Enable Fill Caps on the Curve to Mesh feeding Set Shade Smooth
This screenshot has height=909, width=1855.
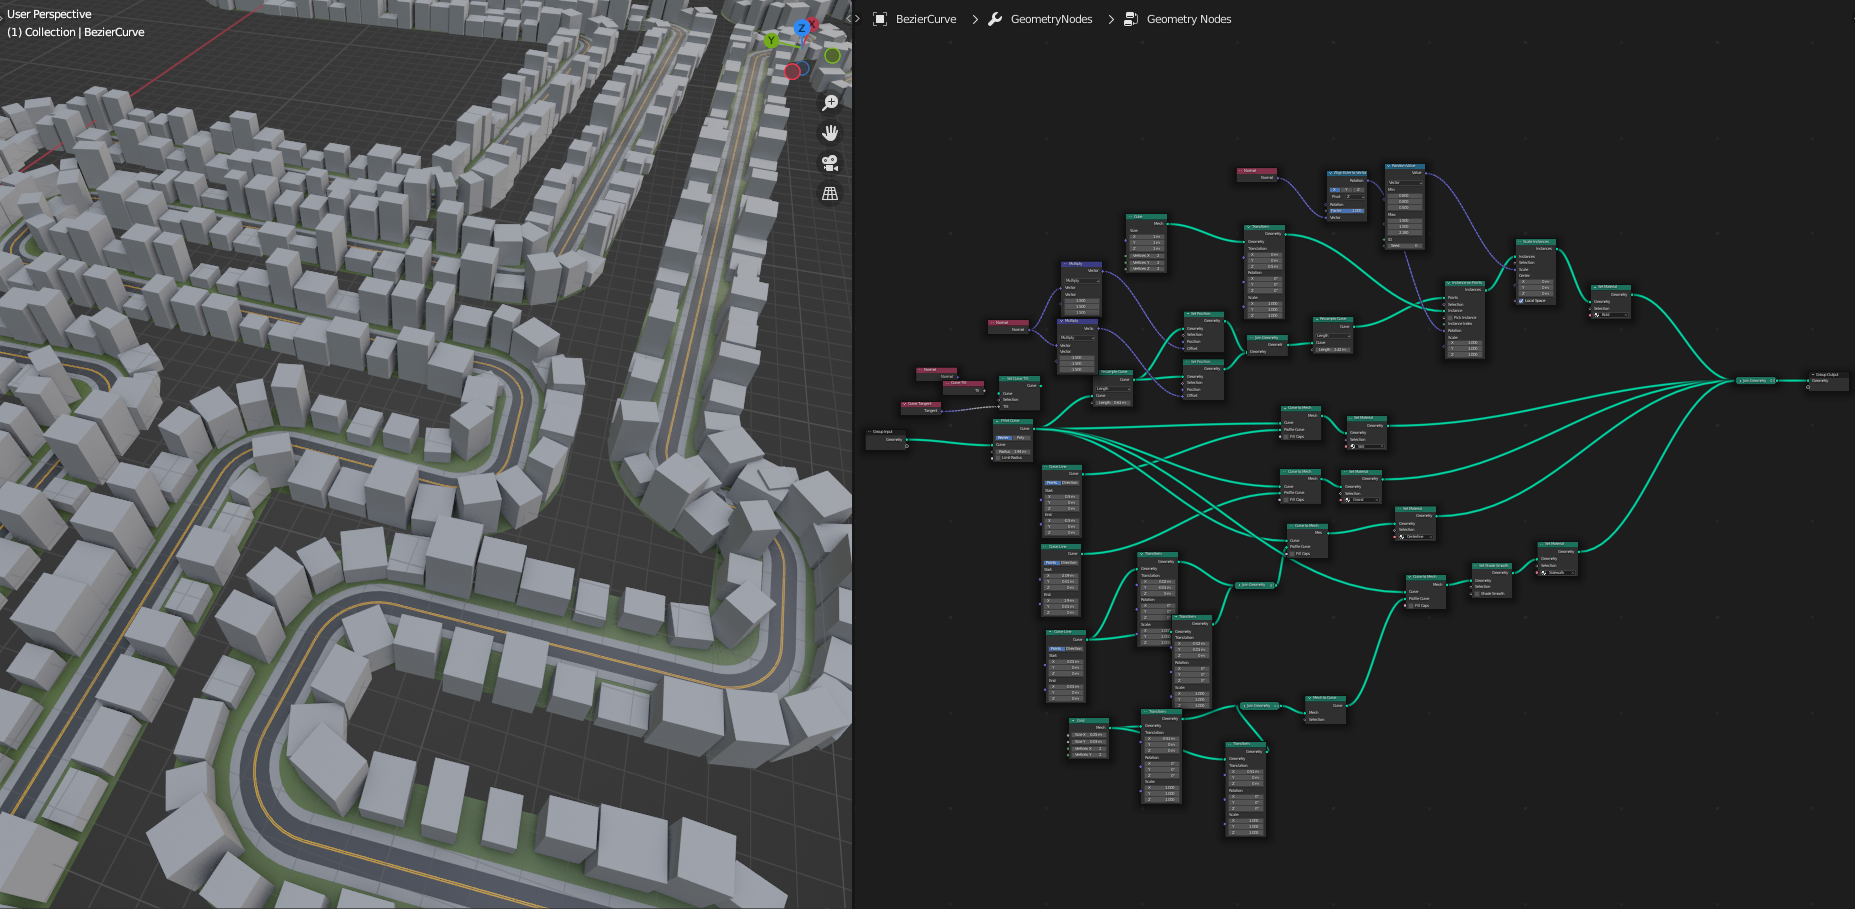(1411, 606)
